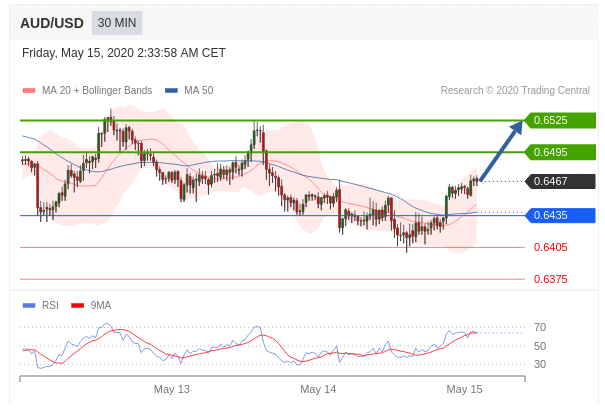The height and width of the screenshot is (411, 605).
Task: Click the 0.6467 current price tag
Action: click(560, 181)
